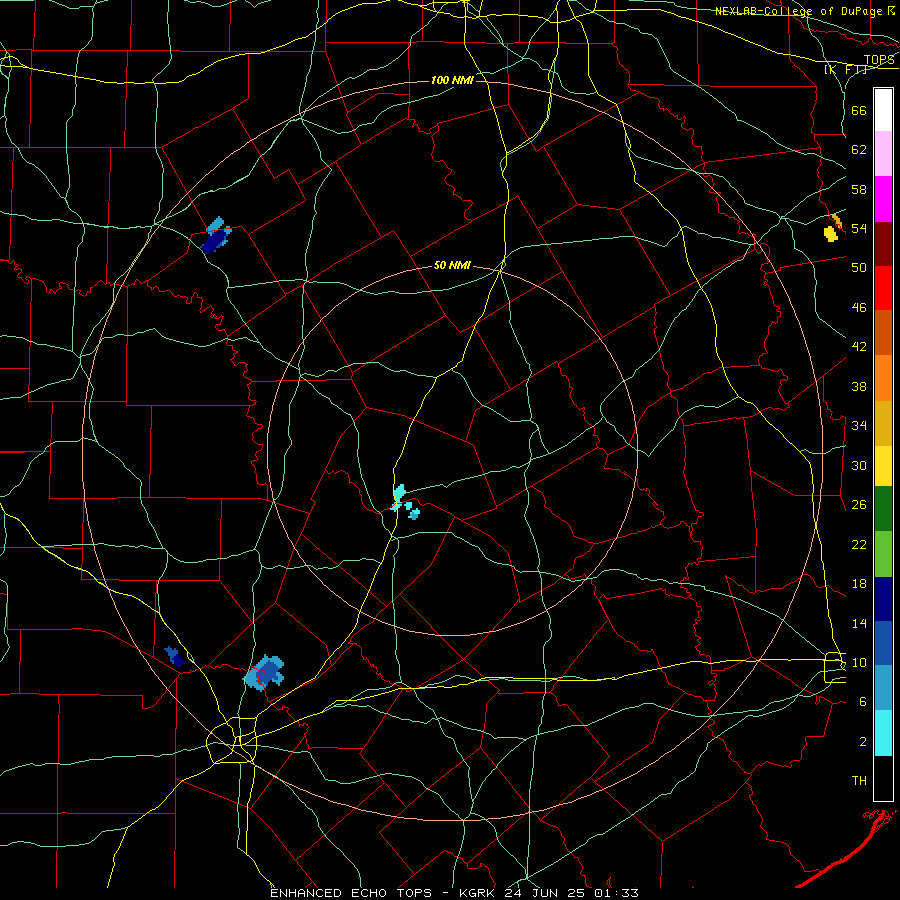Click the '100 NMI' range ring label
This screenshot has width=900, height=900.
pyautogui.click(x=452, y=80)
